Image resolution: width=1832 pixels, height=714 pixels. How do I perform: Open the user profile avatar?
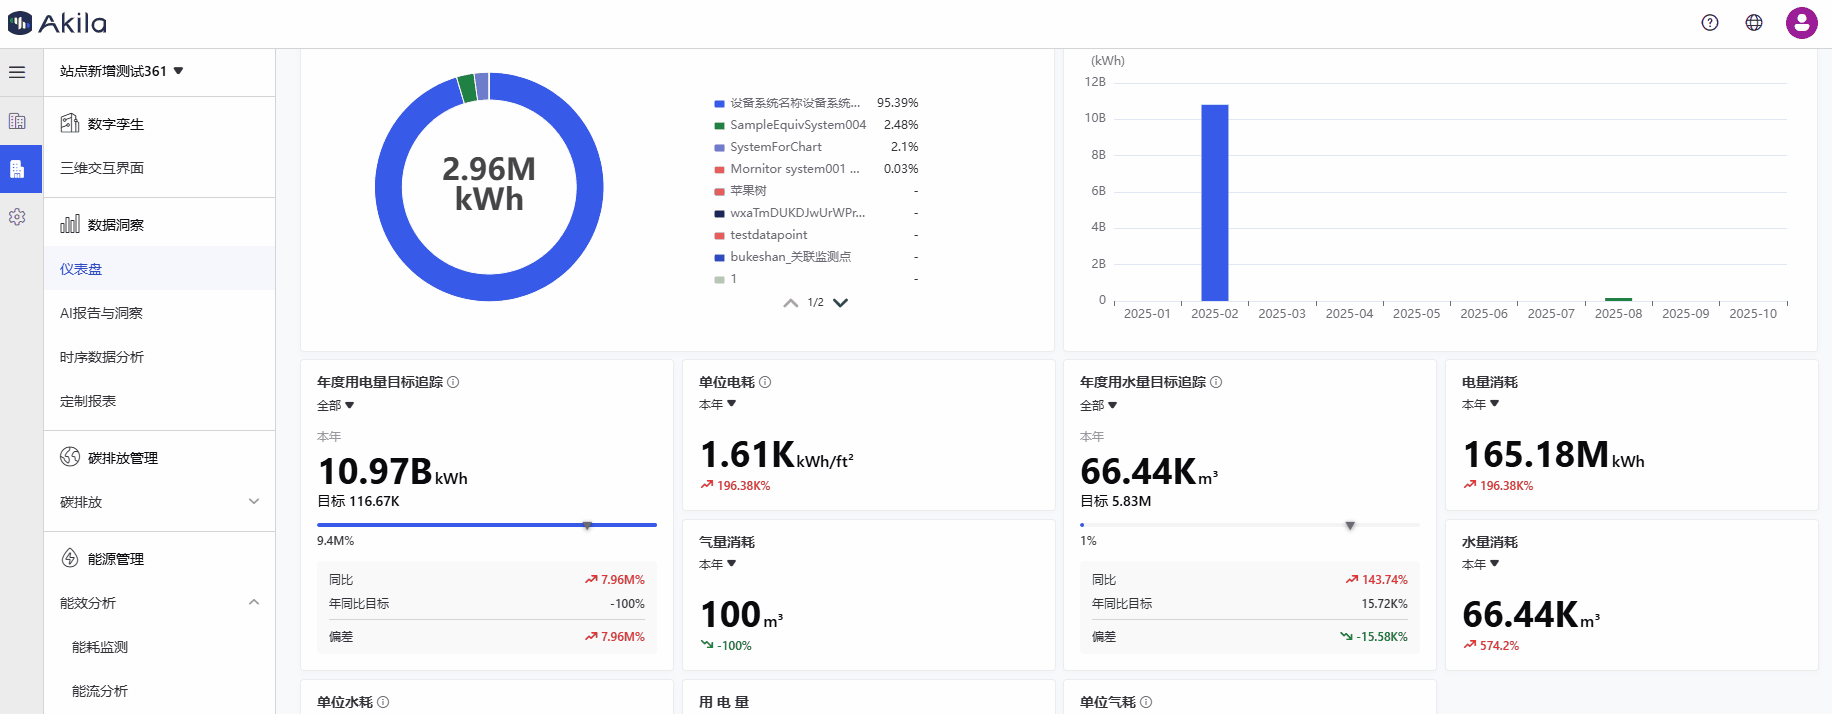coord(1801,23)
